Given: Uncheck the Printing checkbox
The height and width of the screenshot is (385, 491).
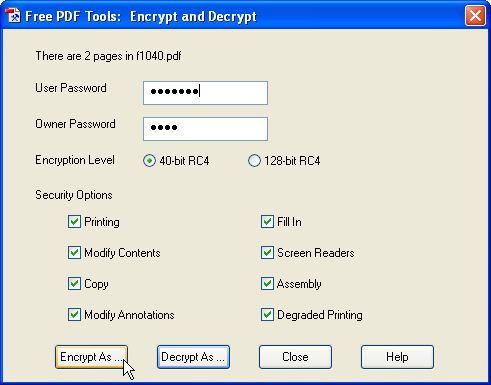Looking at the screenshot, I should [x=74, y=222].
